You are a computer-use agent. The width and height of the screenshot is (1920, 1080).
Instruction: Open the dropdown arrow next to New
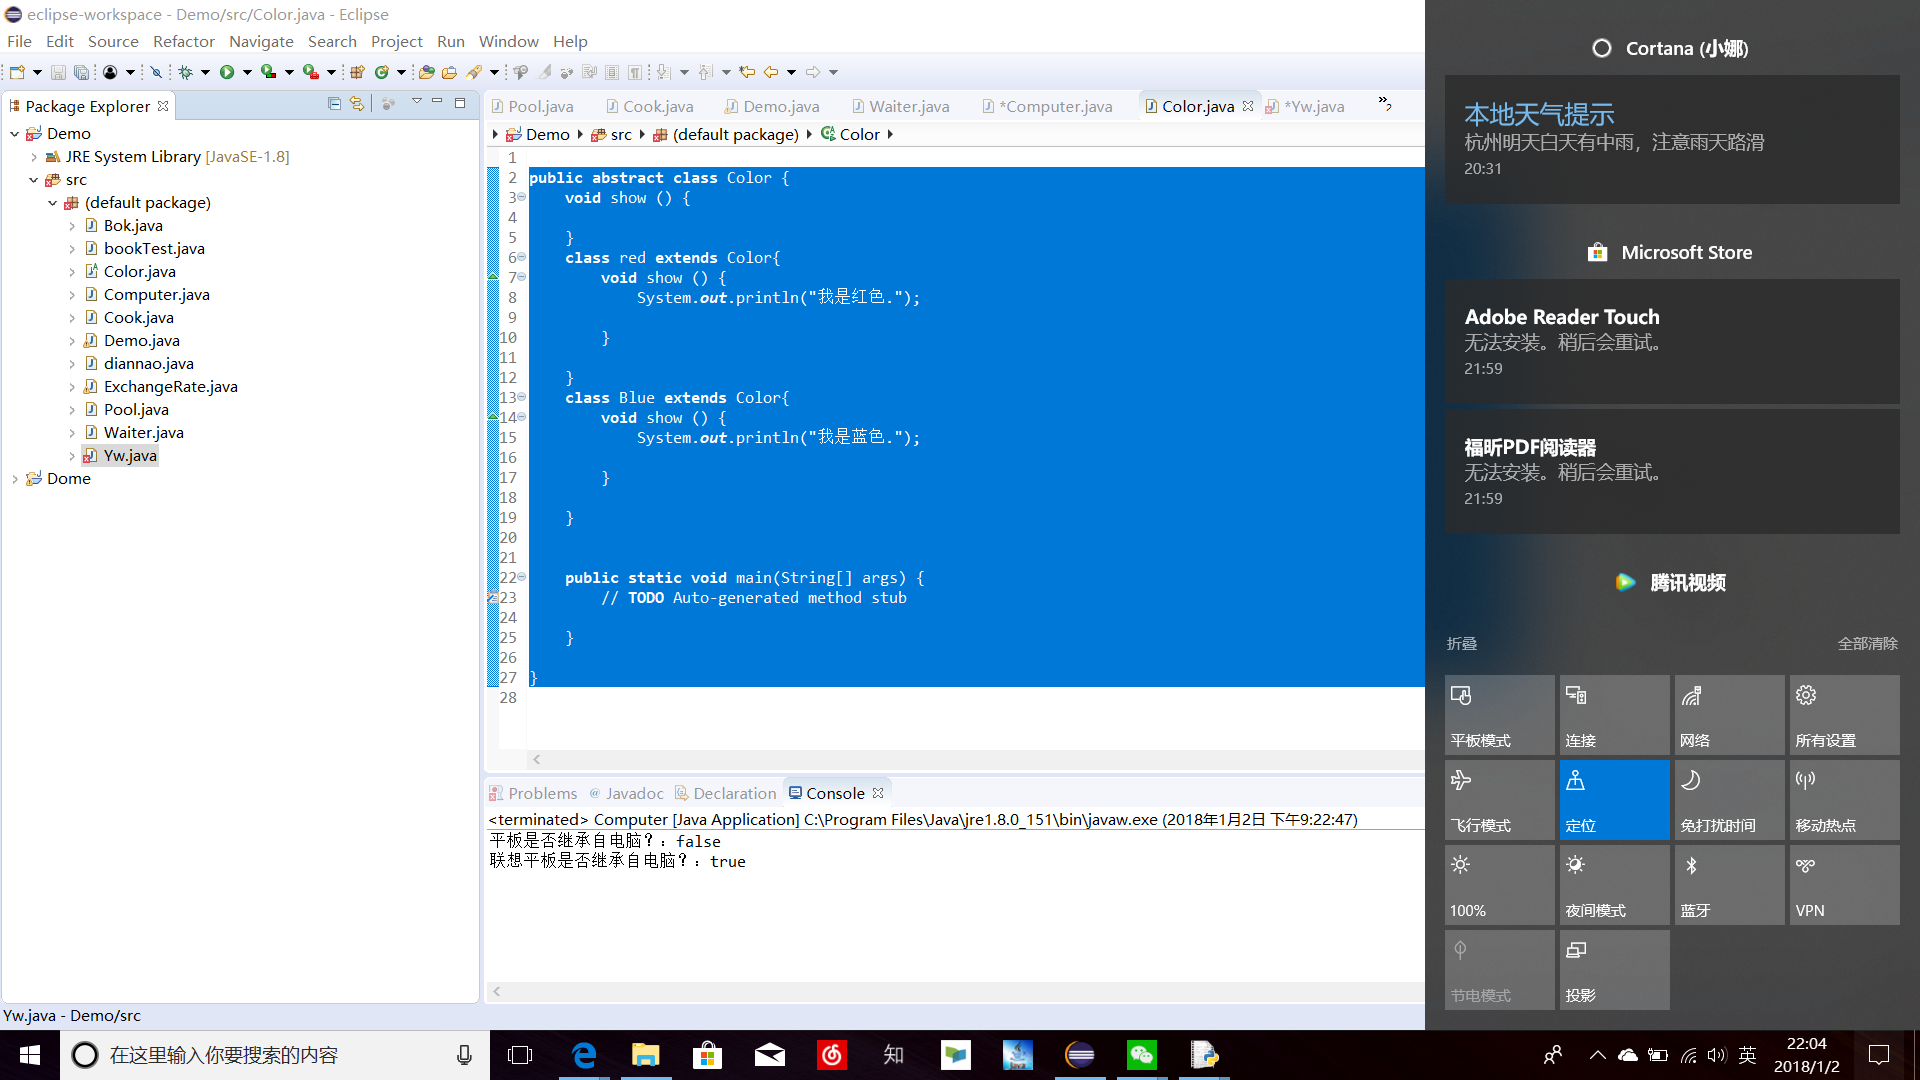coord(37,72)
